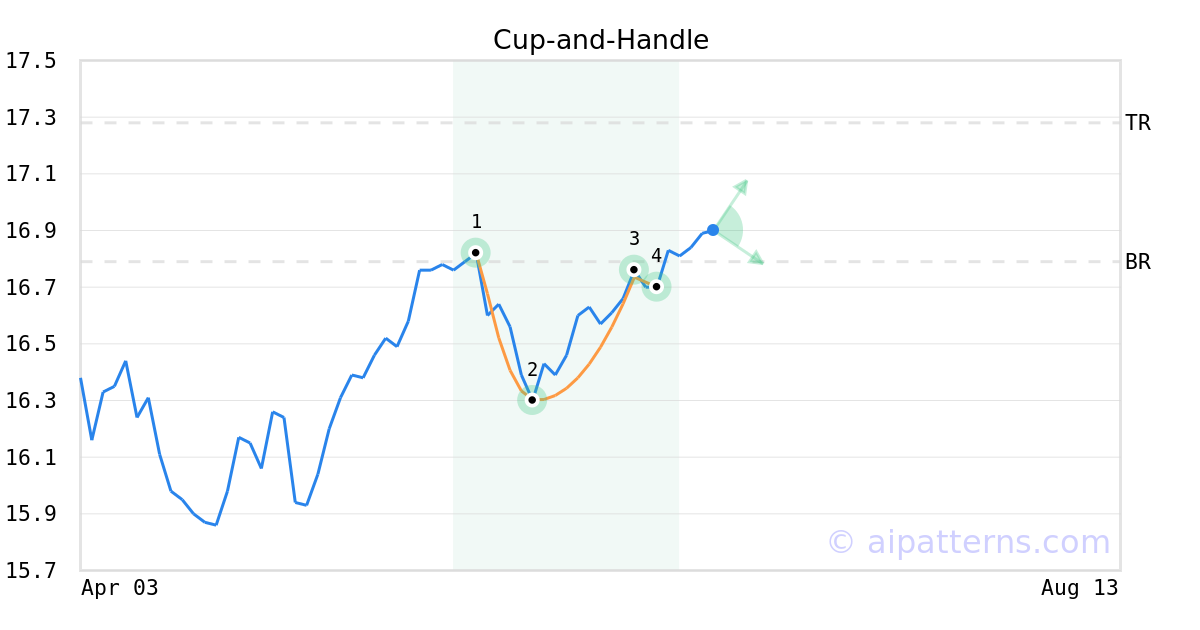The width and height of the screenshot is (1200, 630).
Task: Click the 15.7 y-axis label
Action: (x=31, y=571)
